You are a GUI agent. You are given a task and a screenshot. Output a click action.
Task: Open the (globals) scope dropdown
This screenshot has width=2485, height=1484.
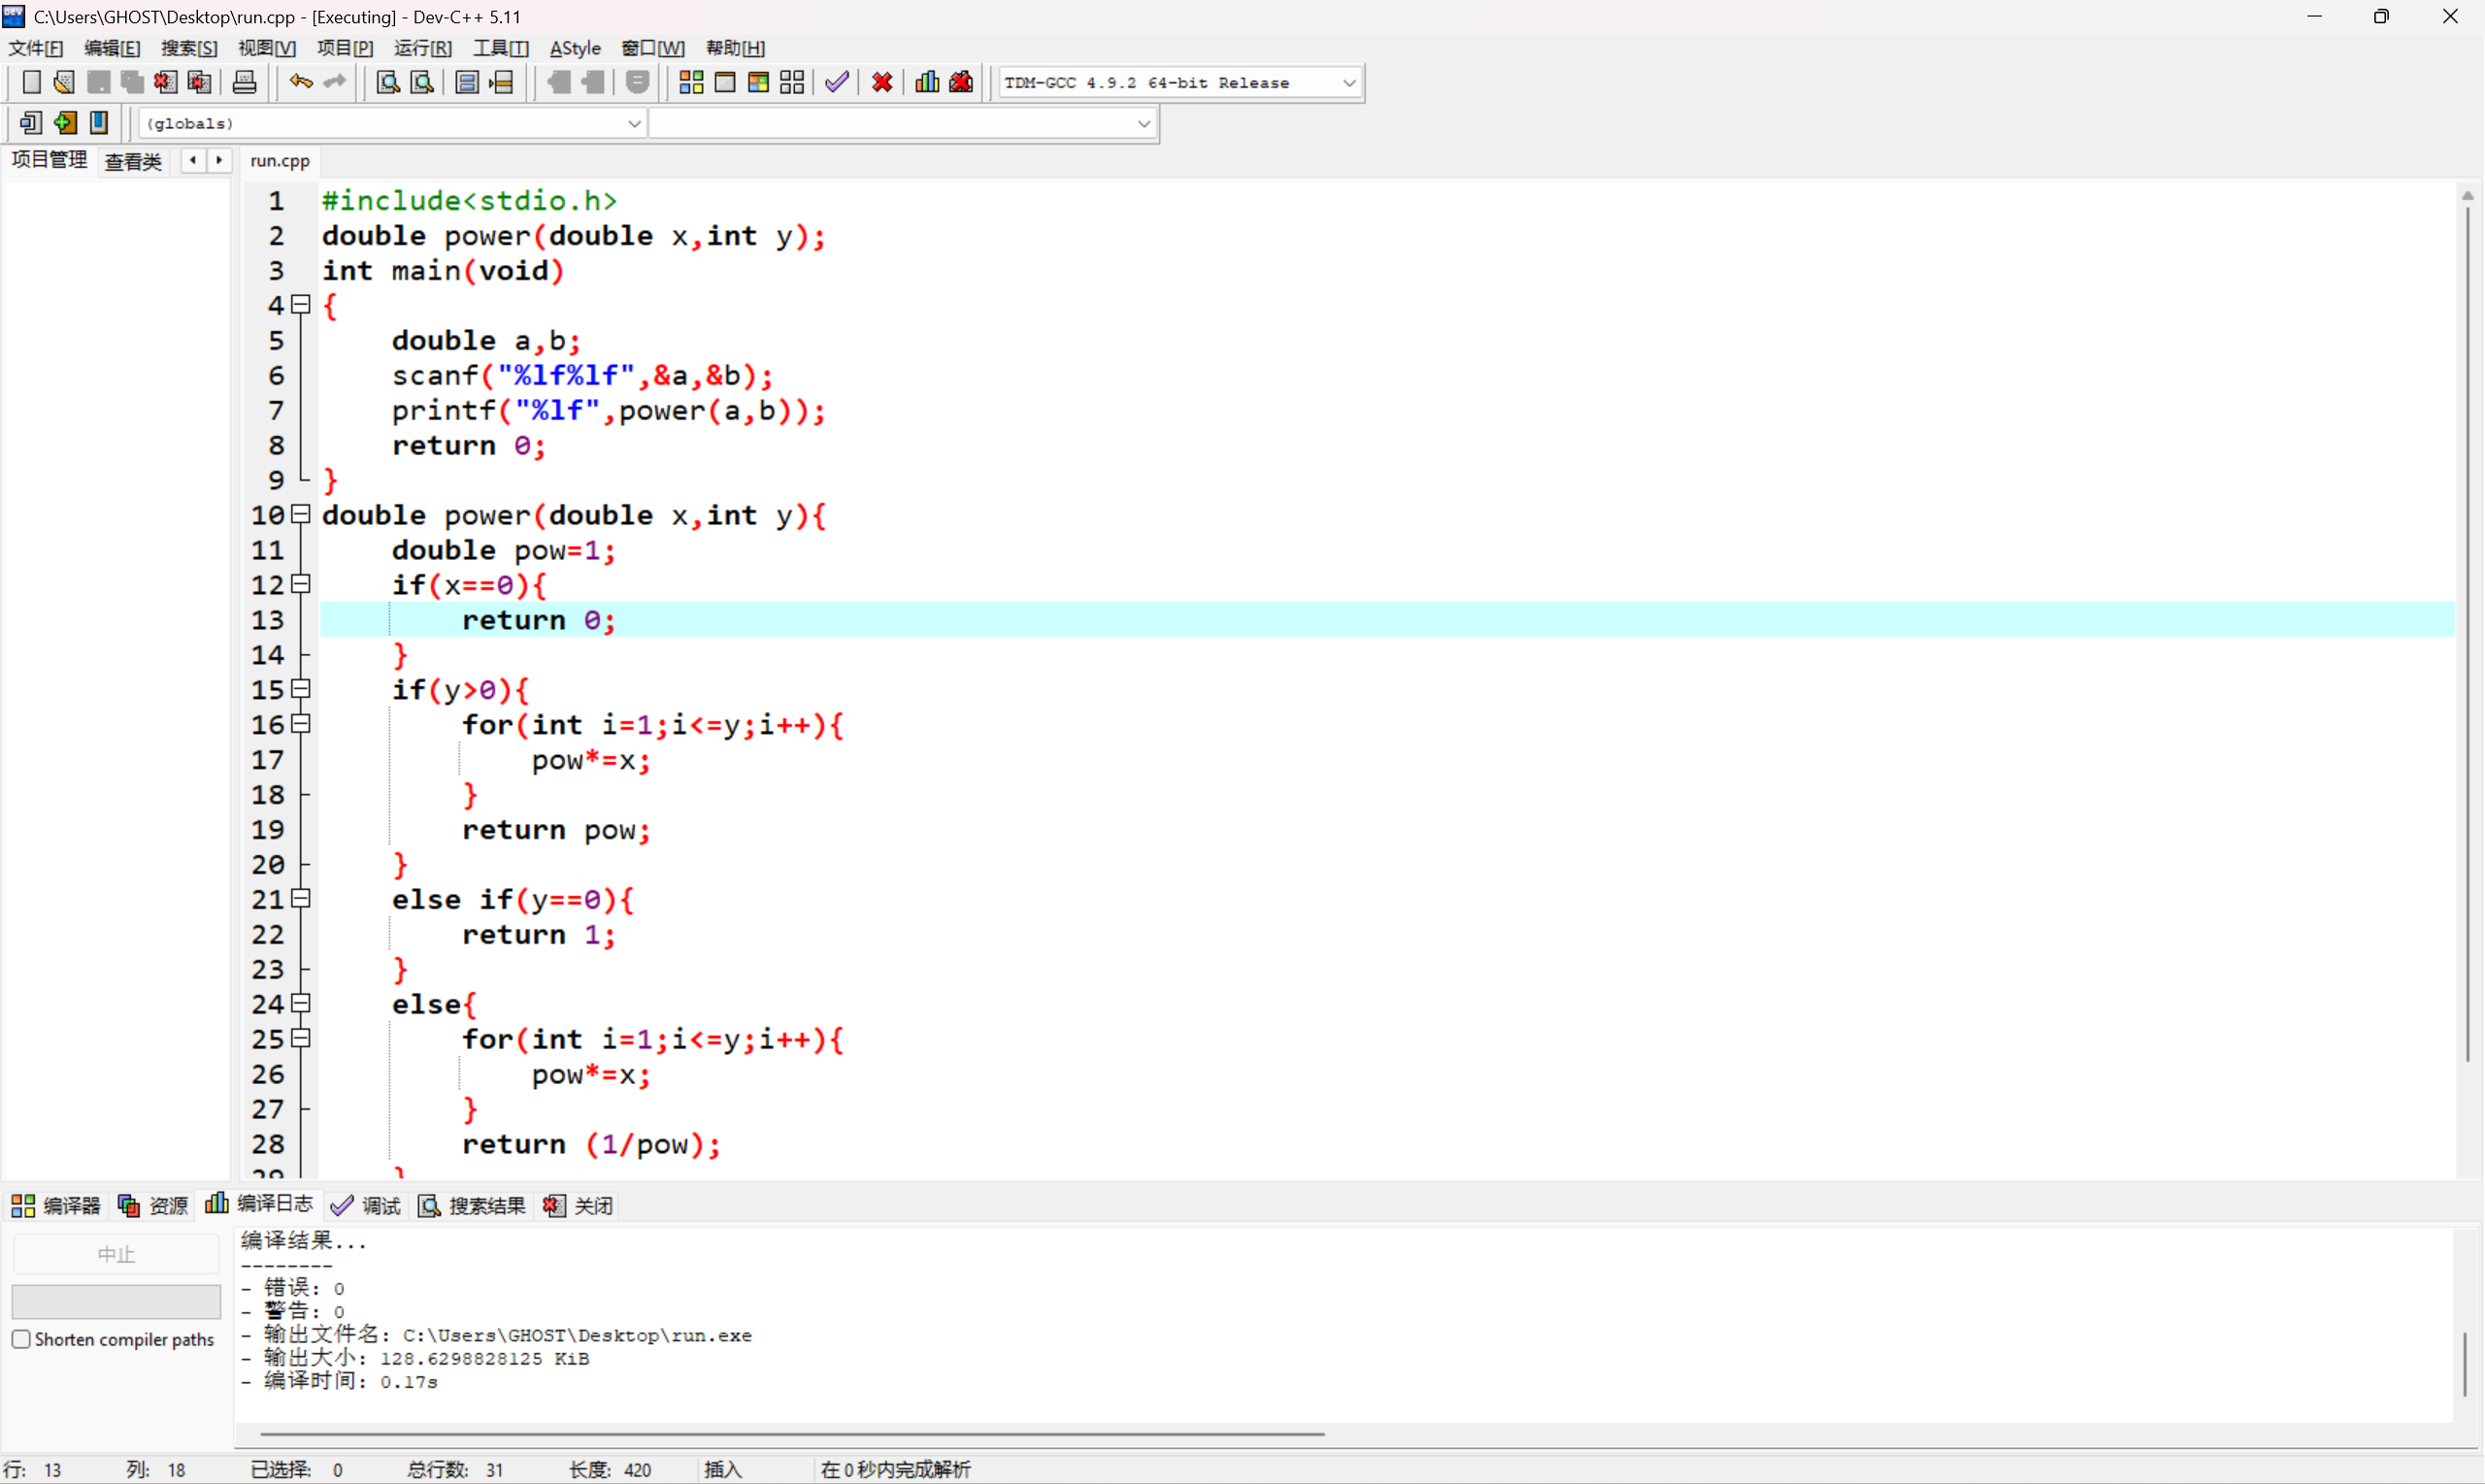(392, 124)
